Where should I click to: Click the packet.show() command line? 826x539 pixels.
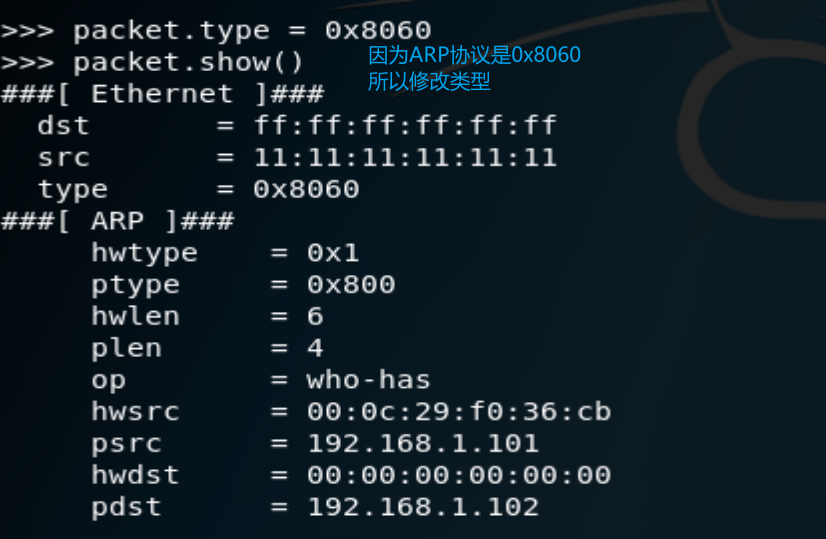click(x=152, y=62)
